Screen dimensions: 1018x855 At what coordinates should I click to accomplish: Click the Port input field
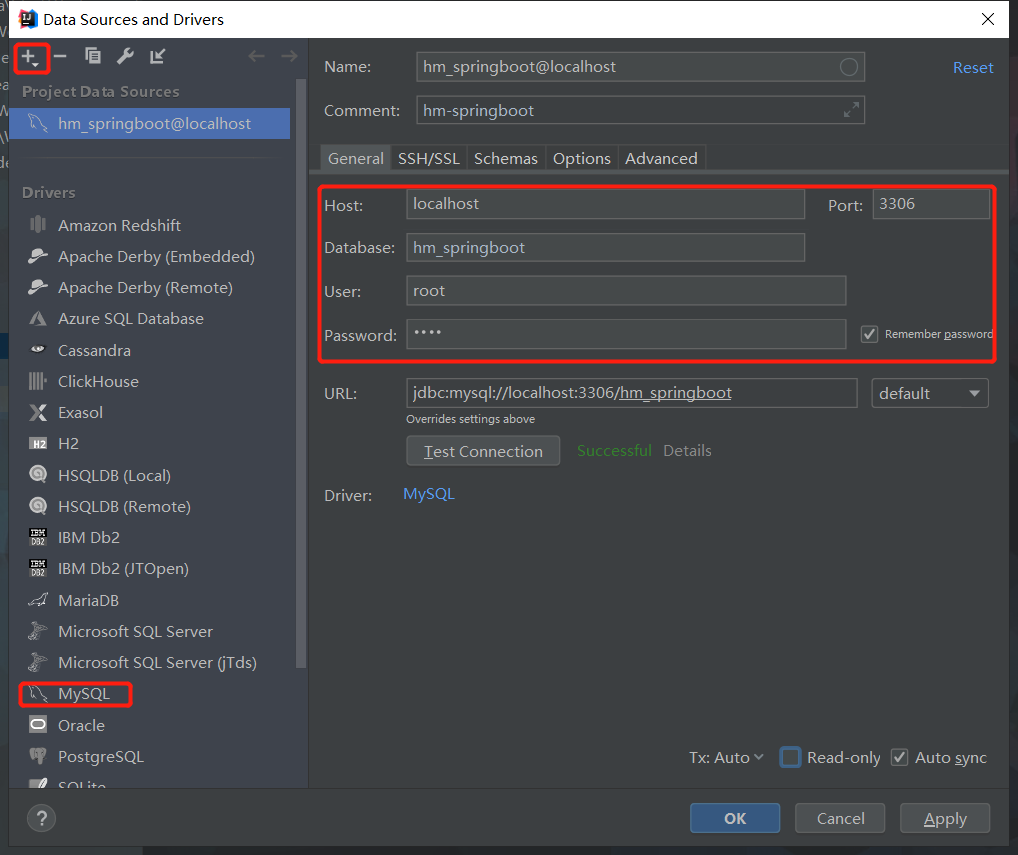click(x=931, y=204)
